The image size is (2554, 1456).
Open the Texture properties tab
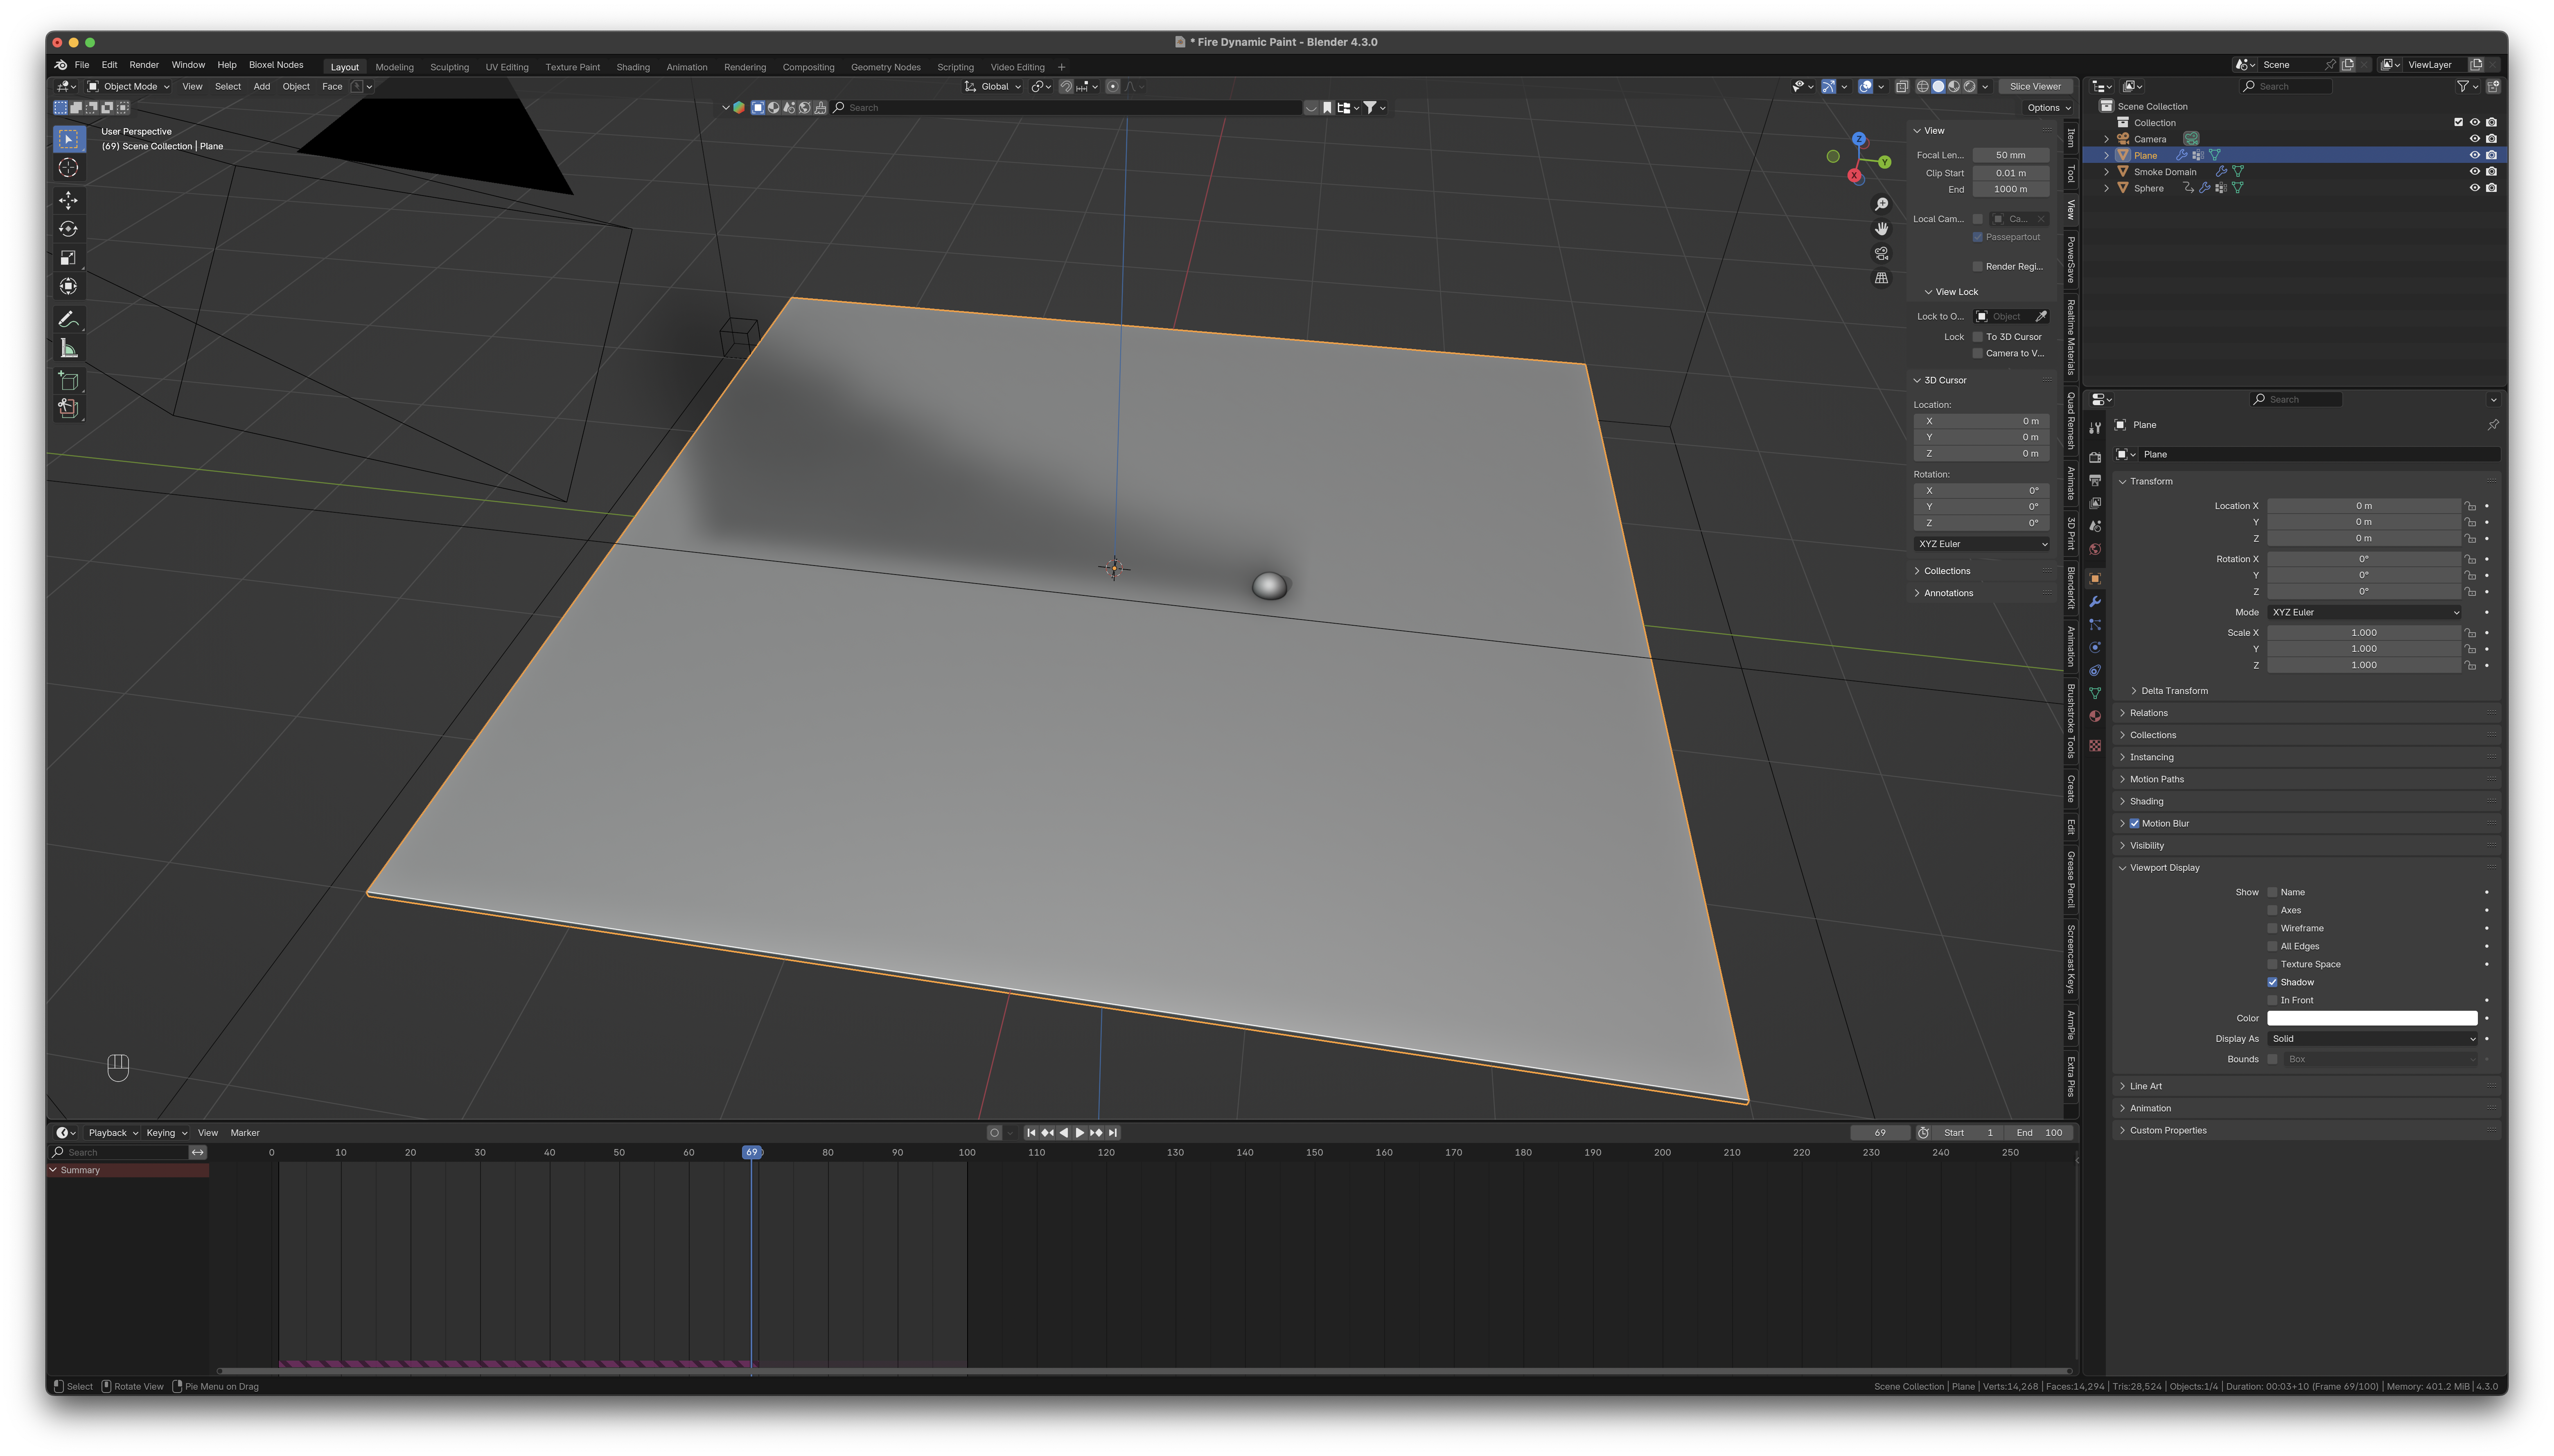point(2095,745)
